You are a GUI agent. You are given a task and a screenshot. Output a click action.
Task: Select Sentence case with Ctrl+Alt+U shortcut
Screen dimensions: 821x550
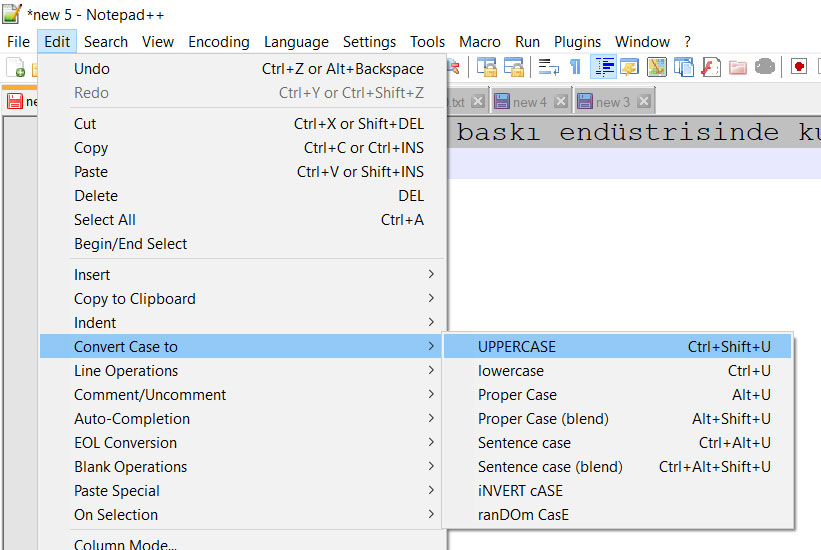[x=618, y=443]
